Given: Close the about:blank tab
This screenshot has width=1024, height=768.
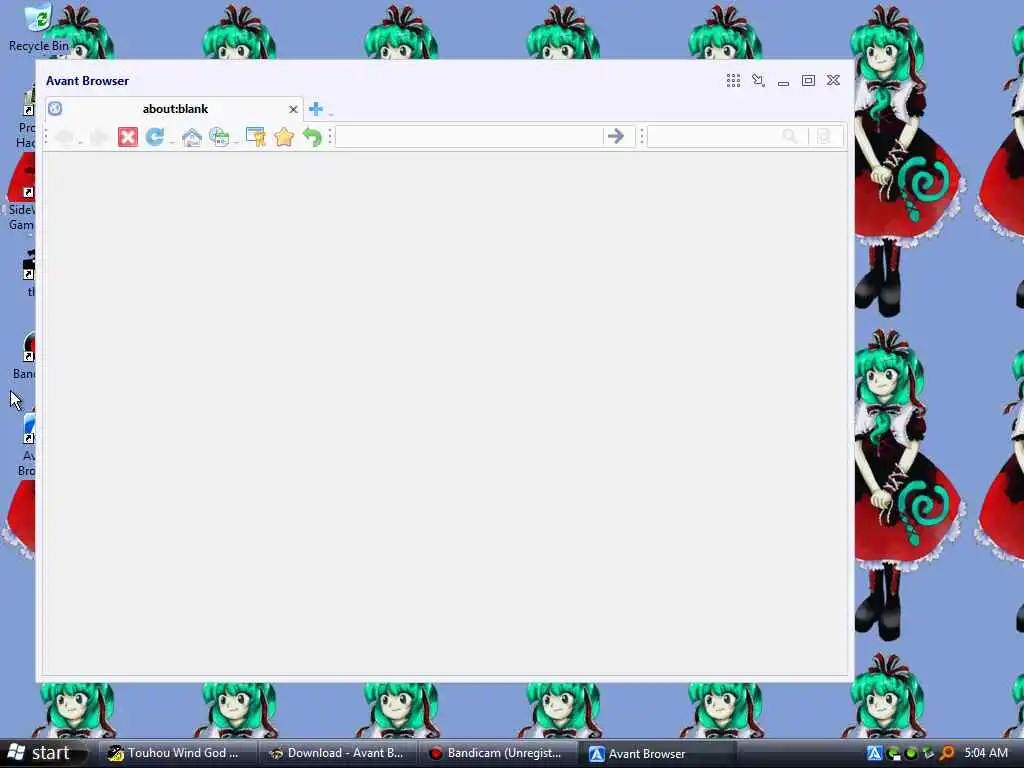Looking at the screenshot, I should tap(293, 109).
